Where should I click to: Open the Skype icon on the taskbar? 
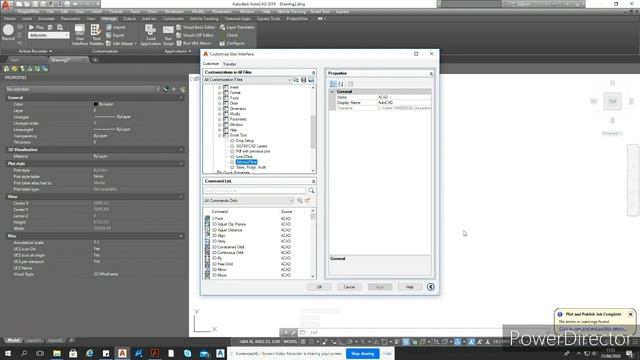pos(187,353)
